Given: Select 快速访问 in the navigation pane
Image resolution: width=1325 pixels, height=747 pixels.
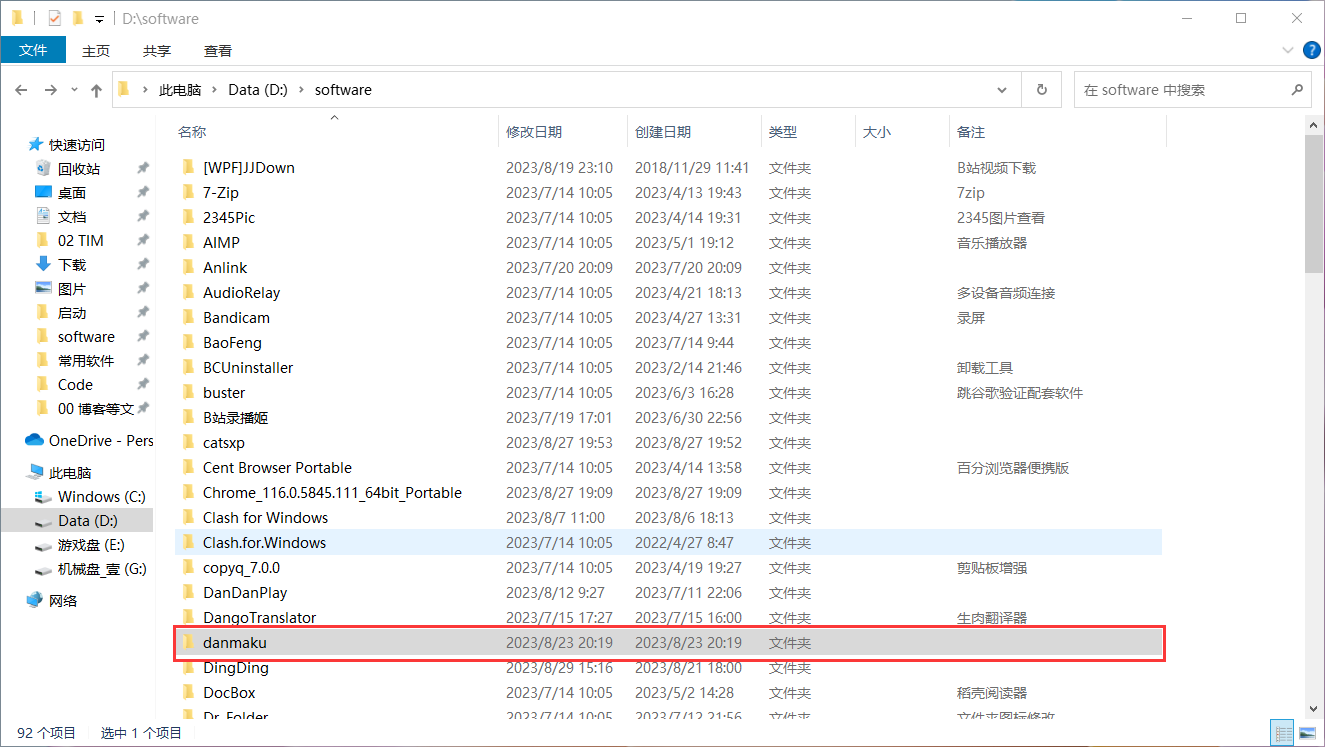Looking at the screenshot, I should (76, 145).
